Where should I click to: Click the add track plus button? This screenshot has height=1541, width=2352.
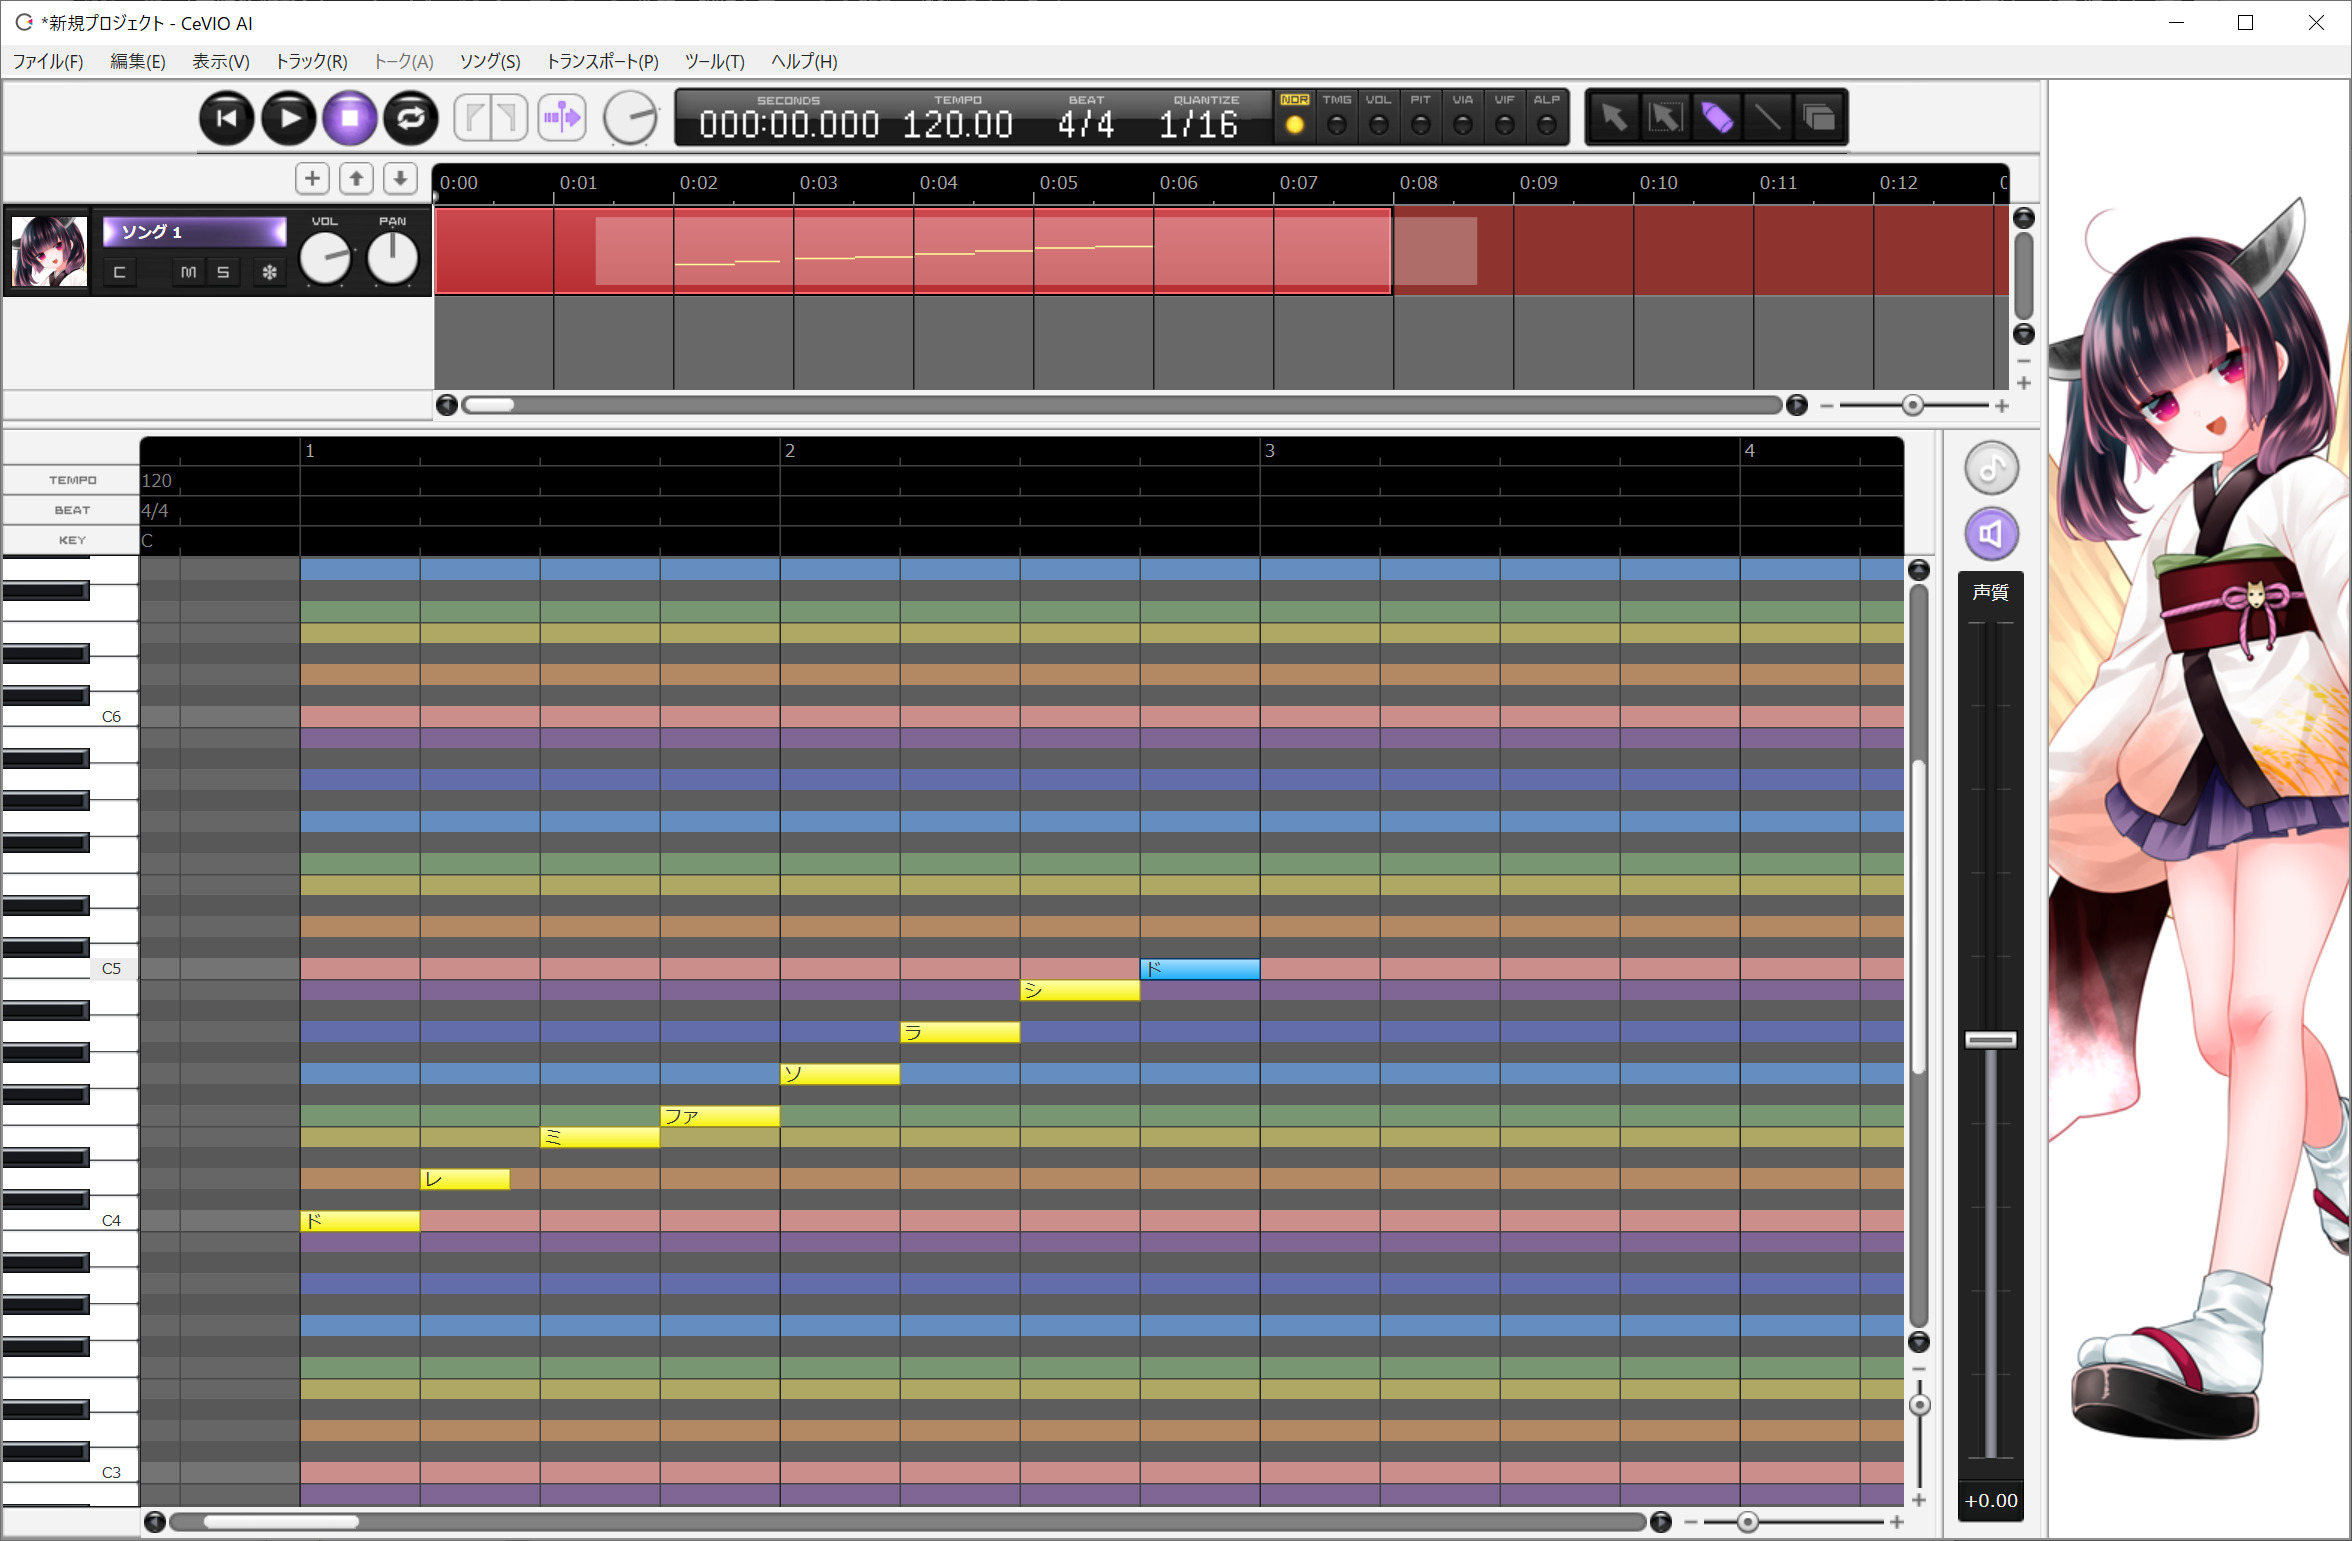point(312,179)
